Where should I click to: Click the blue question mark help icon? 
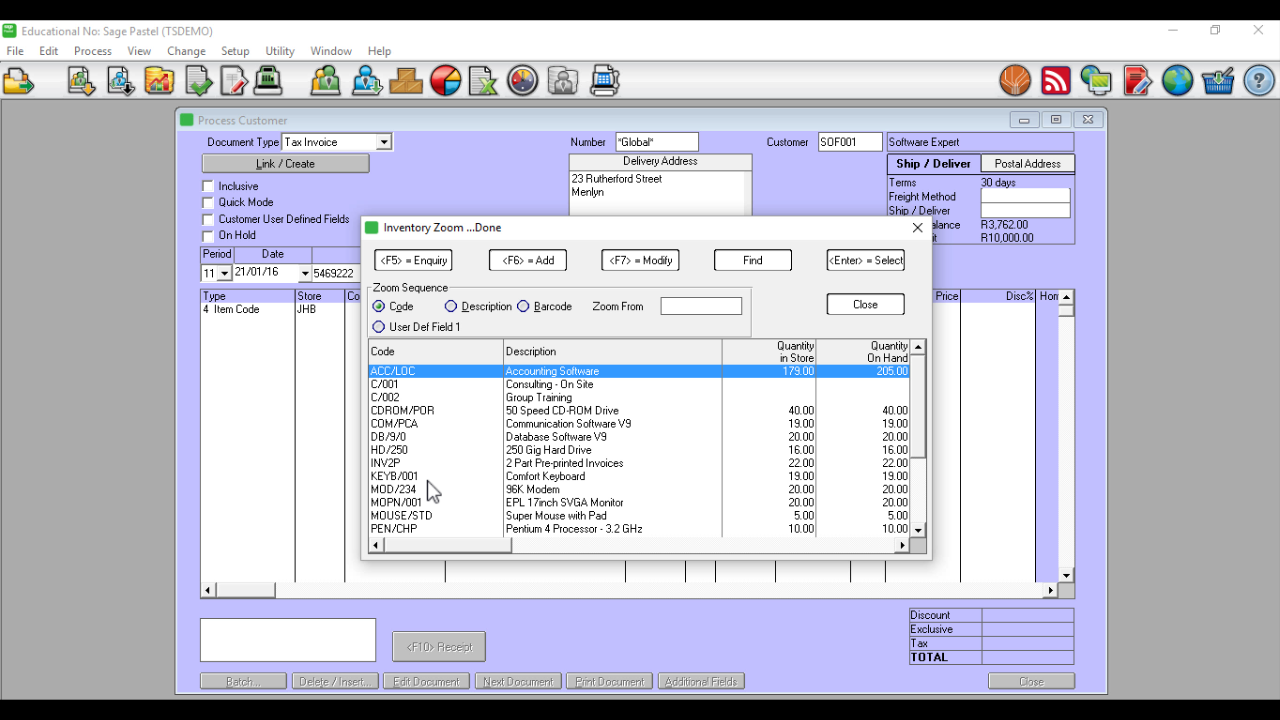1259,80
